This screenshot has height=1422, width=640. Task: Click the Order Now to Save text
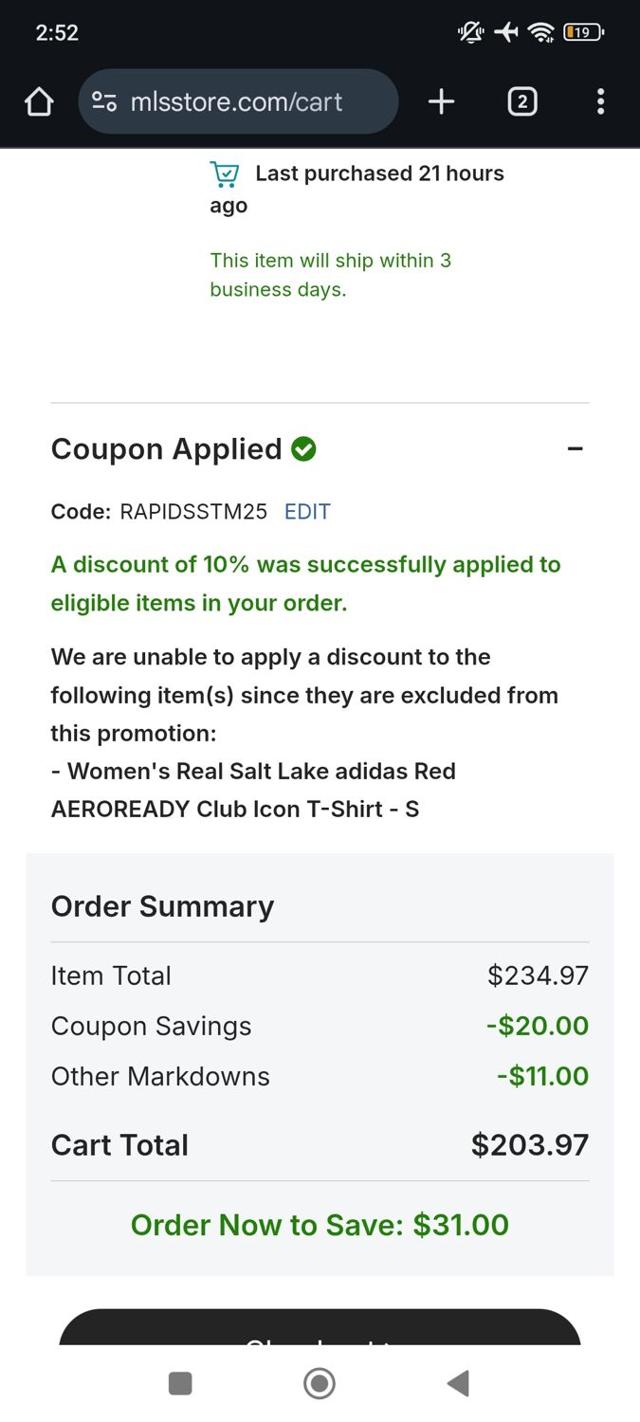(320, 1225)
